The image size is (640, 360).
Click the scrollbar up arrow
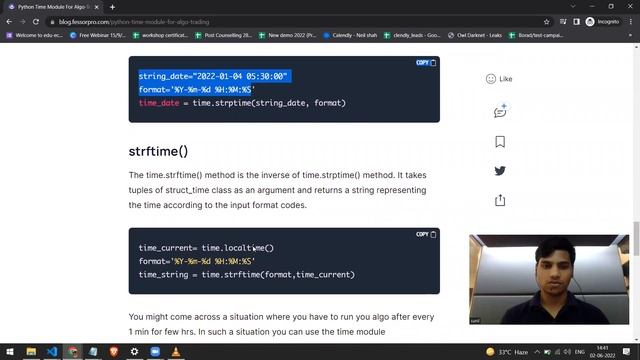[x=636, y=47]
